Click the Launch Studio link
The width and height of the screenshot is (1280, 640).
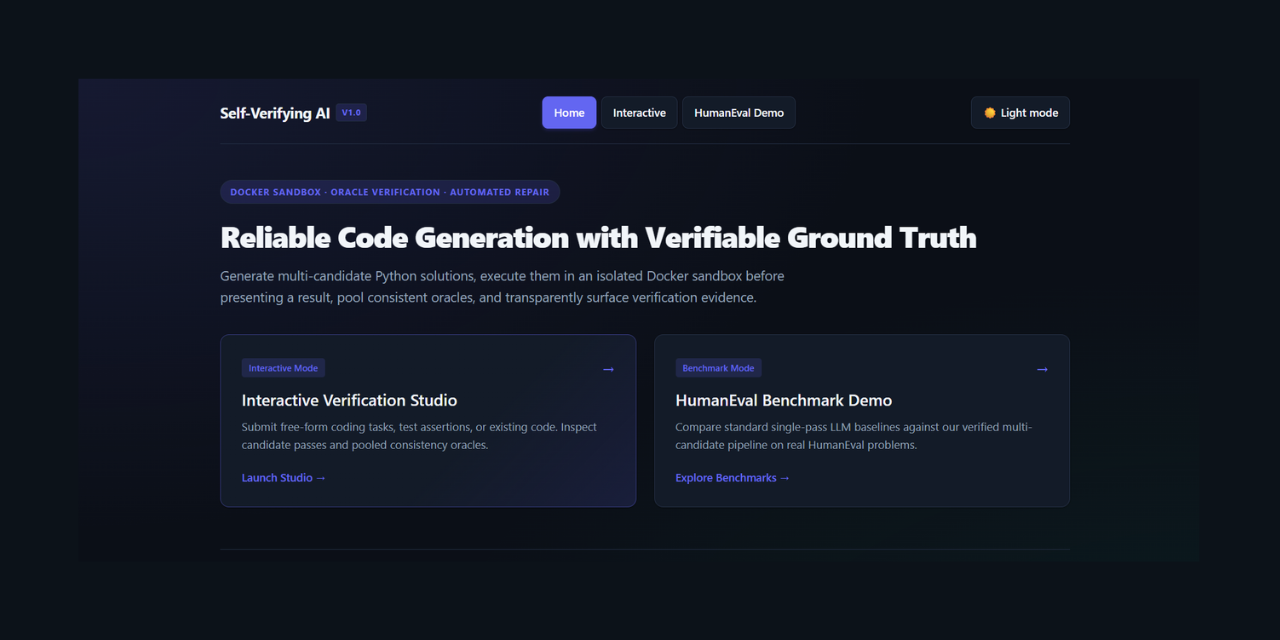point(284,478)
